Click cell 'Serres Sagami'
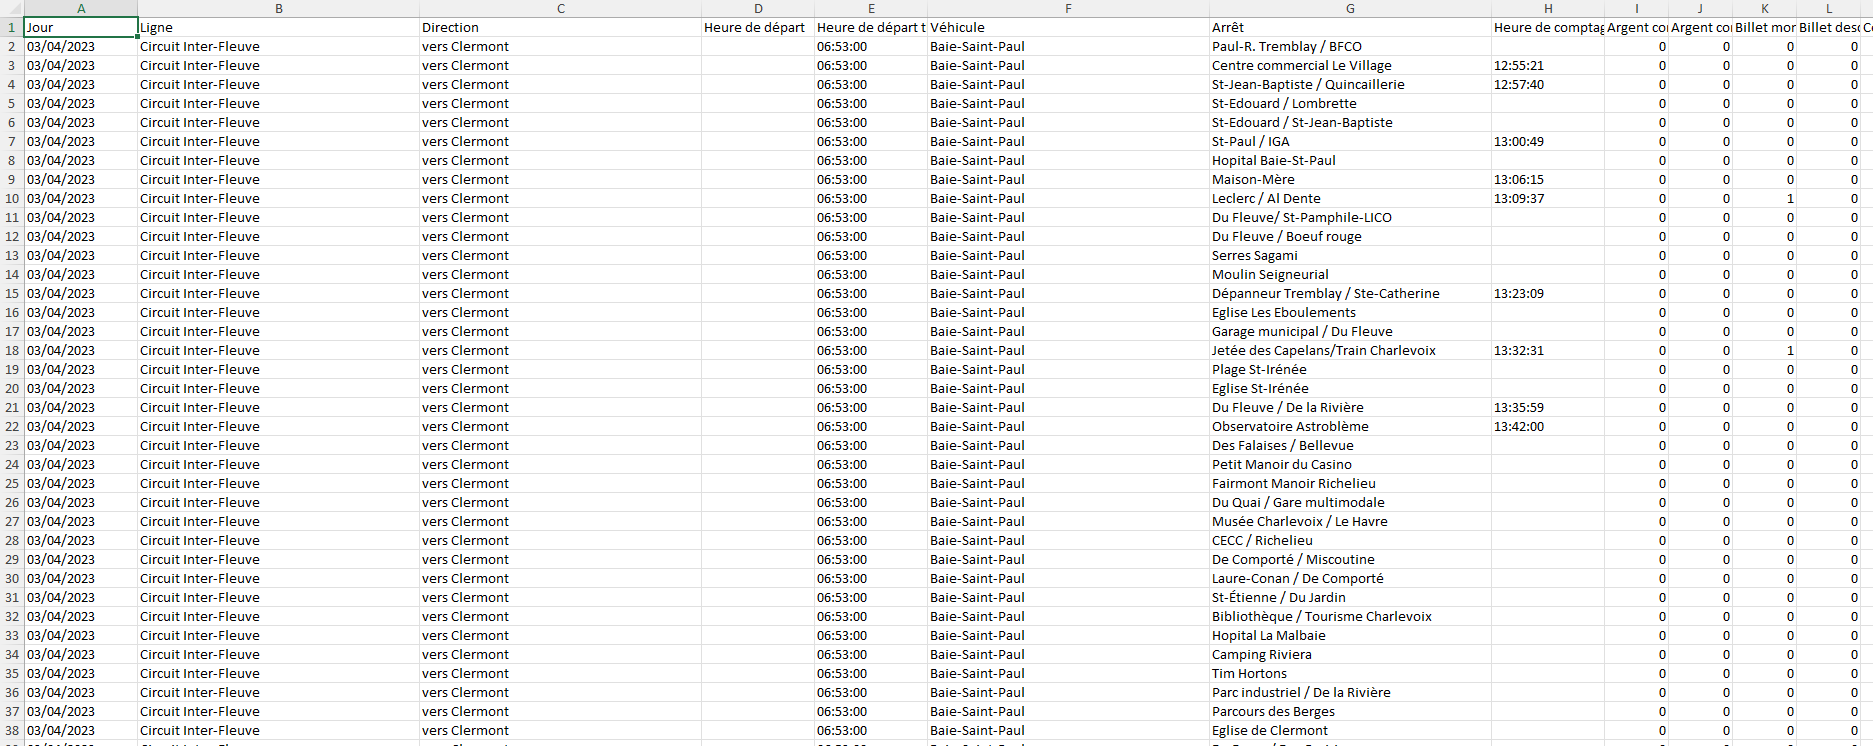The image size is (1873, 746). point(1351,255)
